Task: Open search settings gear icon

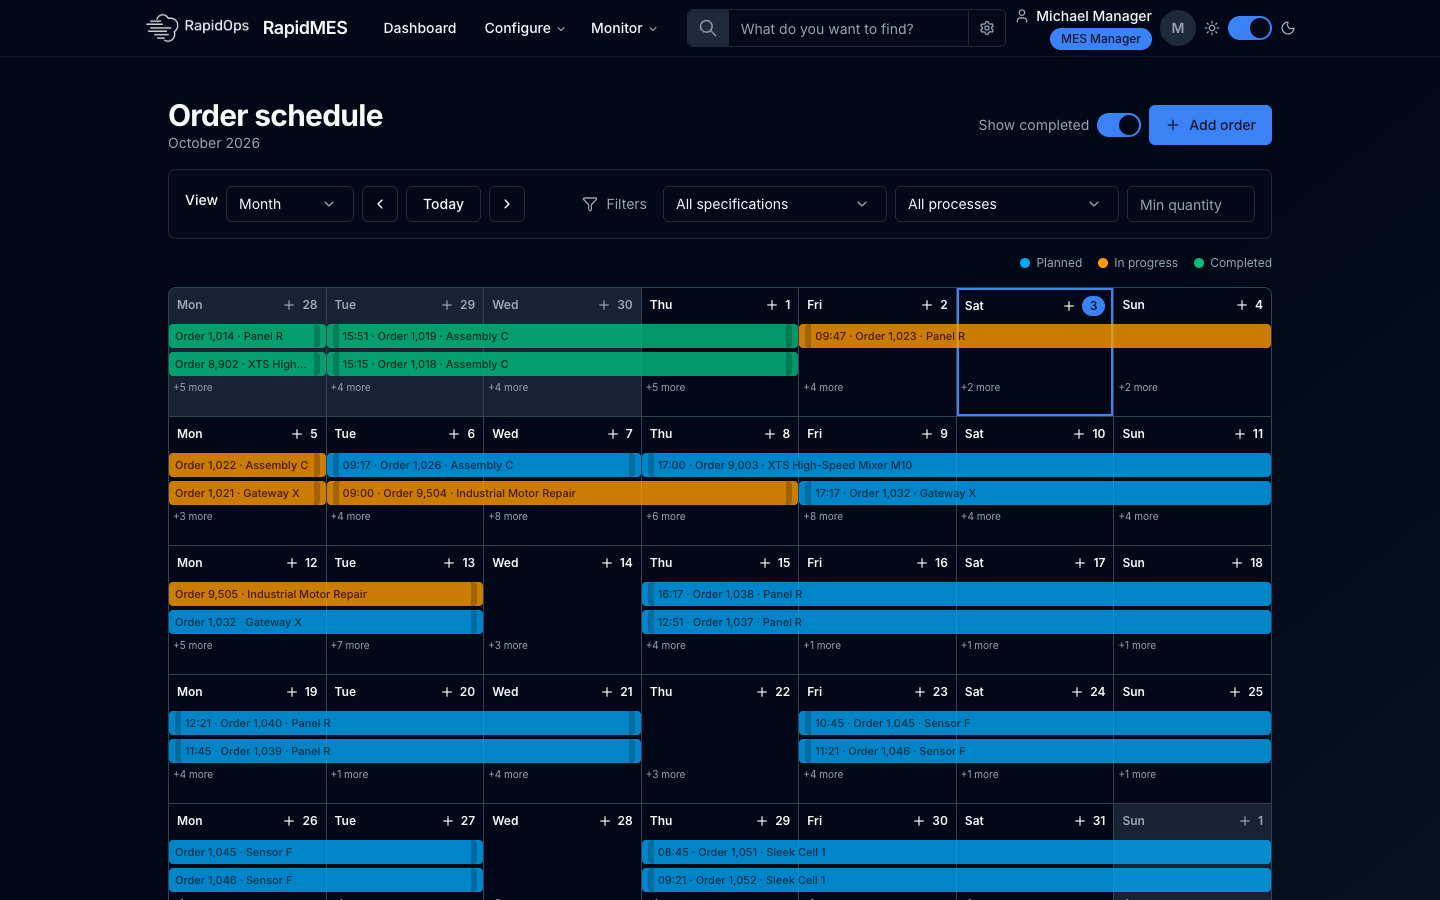Action: [987, 28]
